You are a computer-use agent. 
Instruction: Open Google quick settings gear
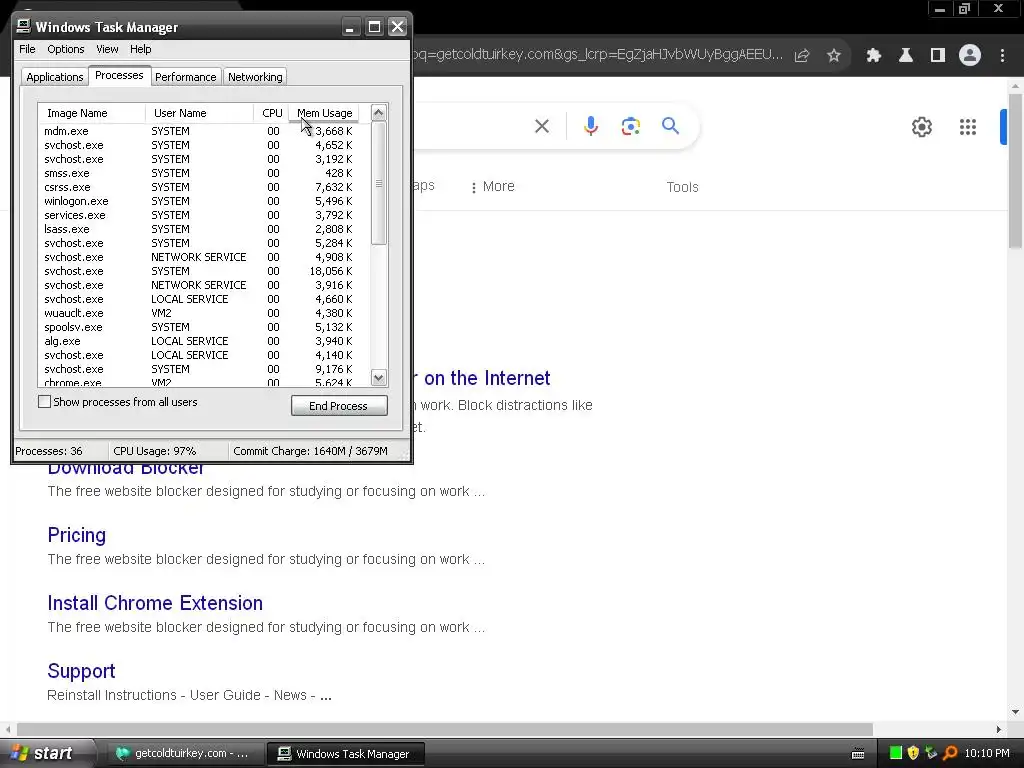click(x=921, y=127)
